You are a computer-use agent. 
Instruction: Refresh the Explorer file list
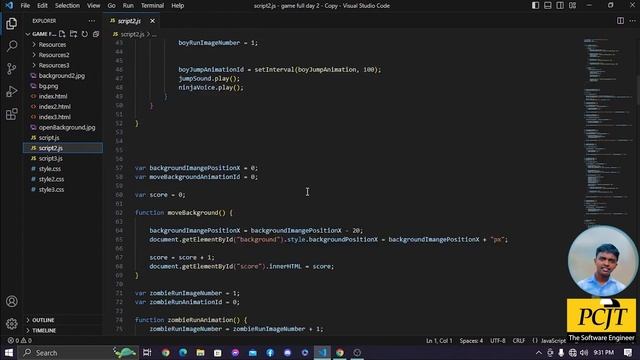point(84,34)
